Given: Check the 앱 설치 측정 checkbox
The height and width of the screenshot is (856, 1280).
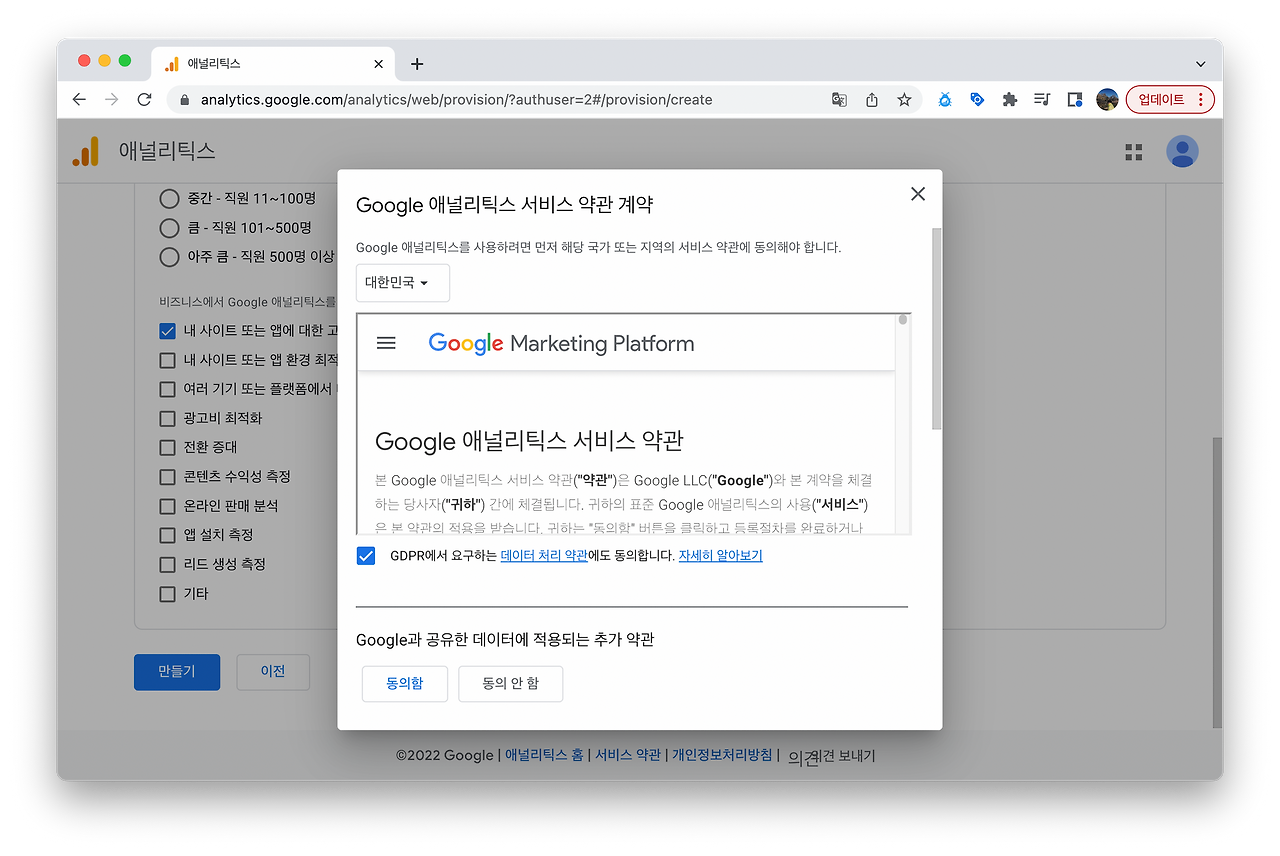Looking at the screenshot, I should pyautogui.click(x=168, y=535).
